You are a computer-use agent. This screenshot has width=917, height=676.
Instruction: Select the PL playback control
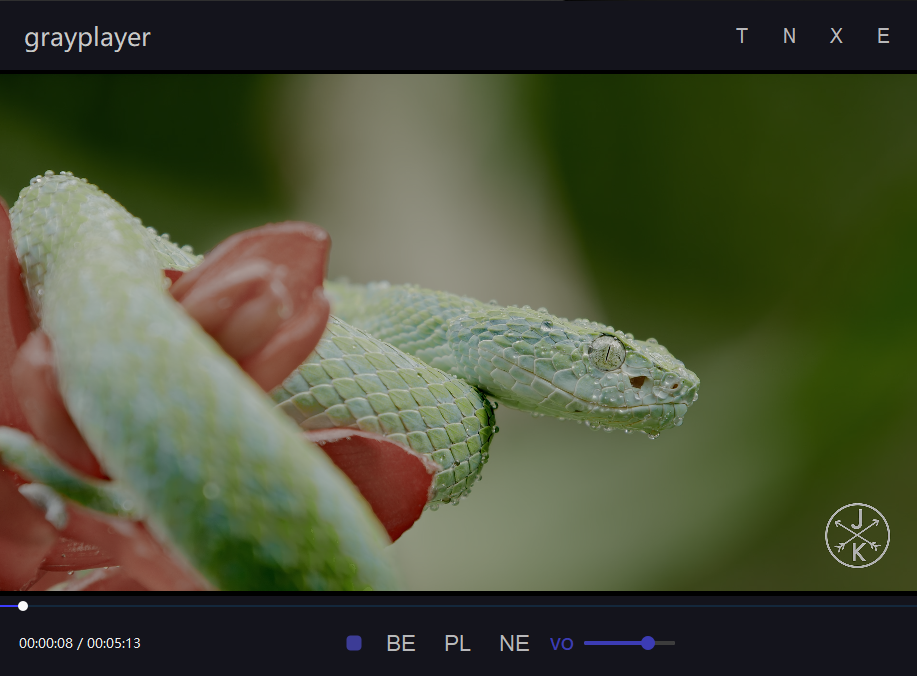457,643
